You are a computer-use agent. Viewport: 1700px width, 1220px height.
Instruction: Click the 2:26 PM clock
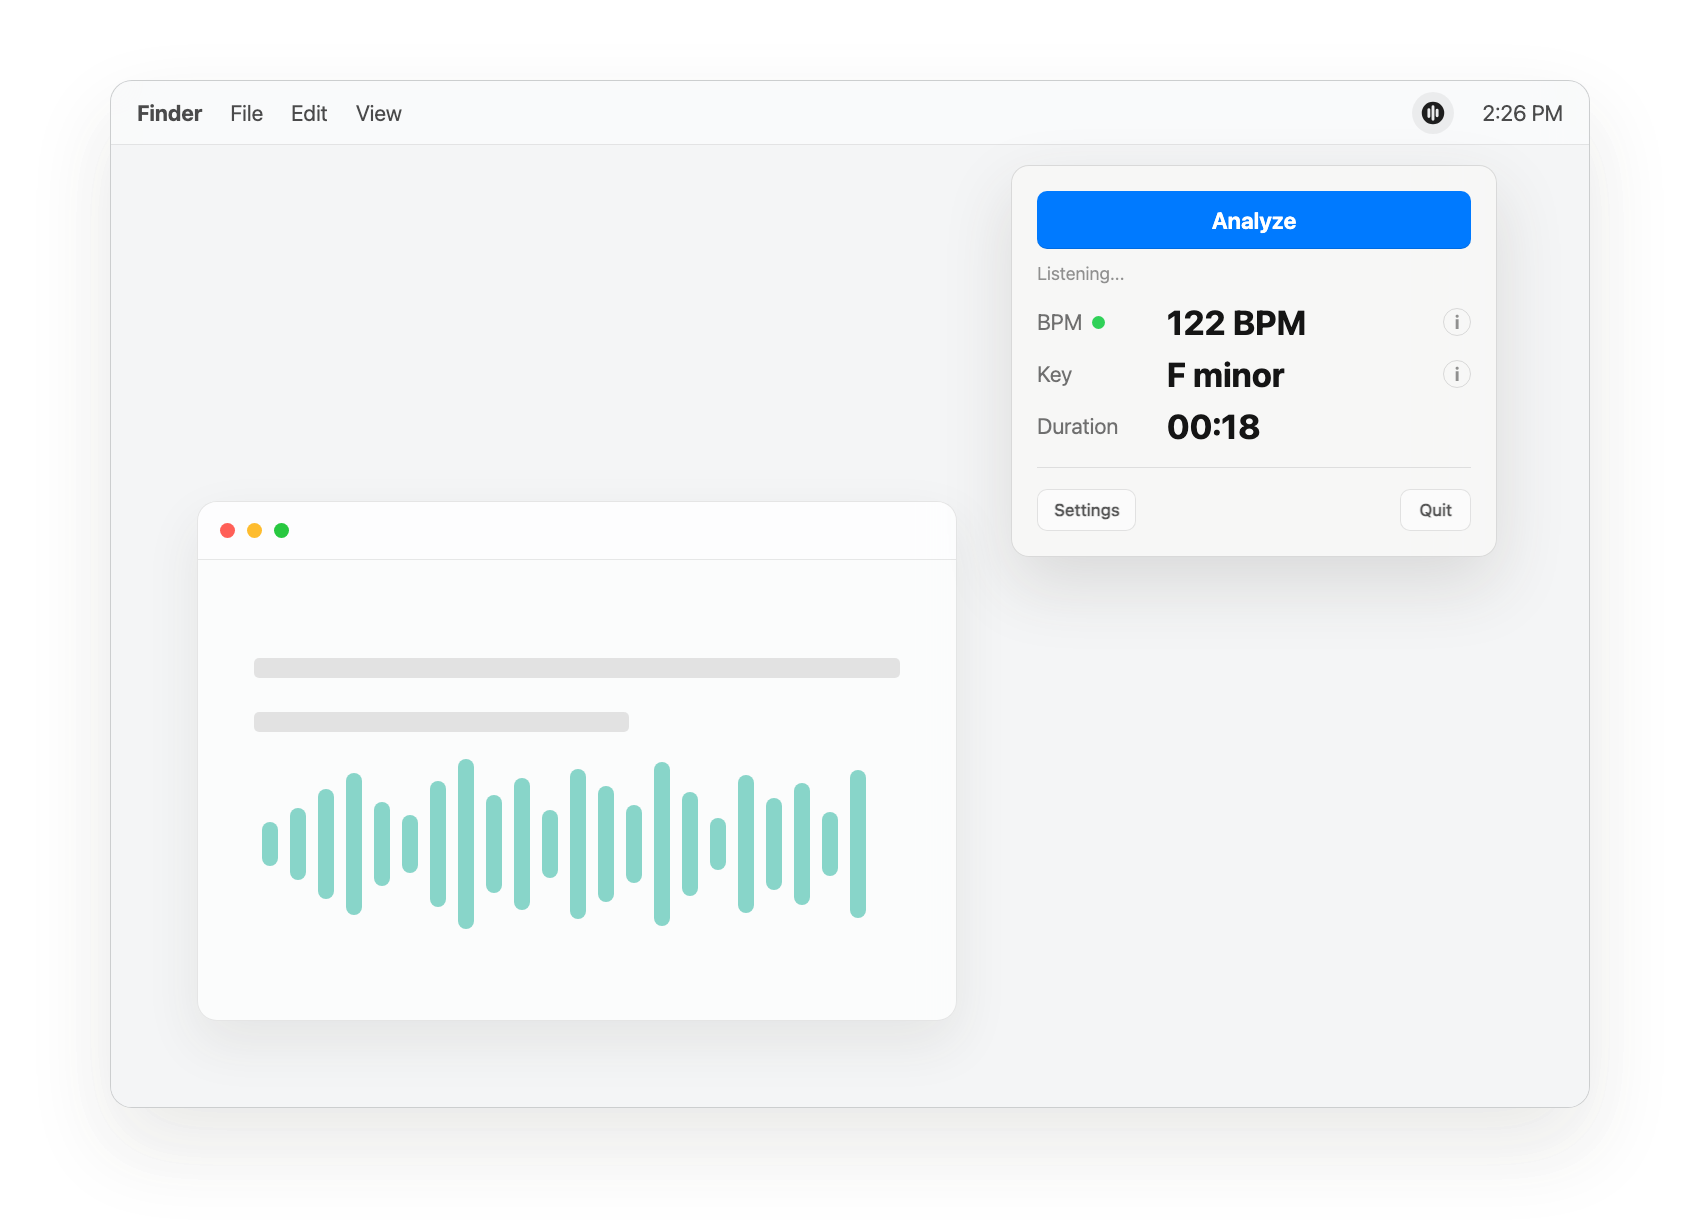pos(1522,113)
